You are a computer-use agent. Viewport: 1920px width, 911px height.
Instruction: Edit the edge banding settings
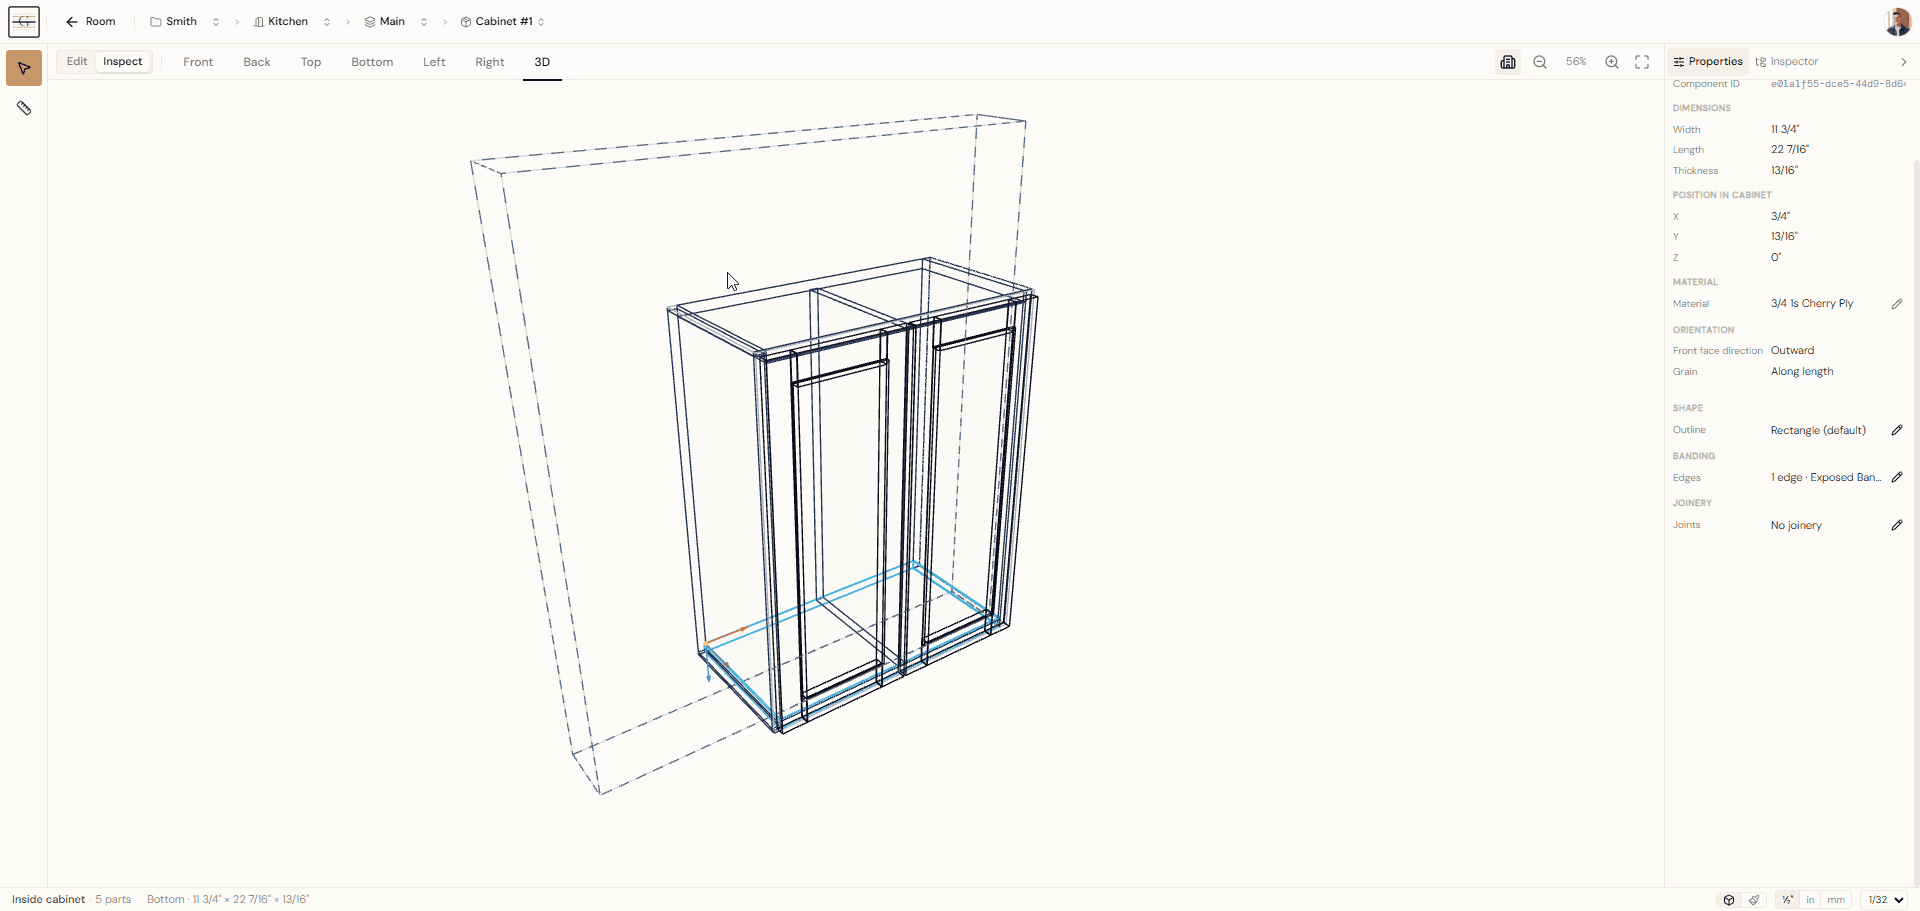(x=1897, y=478)
